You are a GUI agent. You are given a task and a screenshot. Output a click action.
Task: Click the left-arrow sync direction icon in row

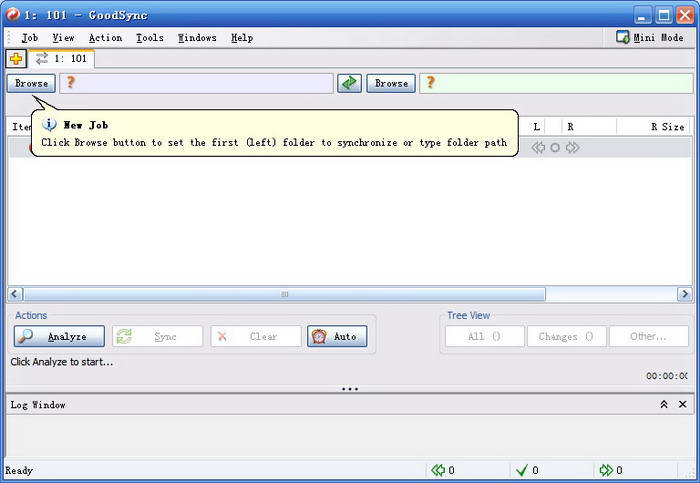coord(538,148)
